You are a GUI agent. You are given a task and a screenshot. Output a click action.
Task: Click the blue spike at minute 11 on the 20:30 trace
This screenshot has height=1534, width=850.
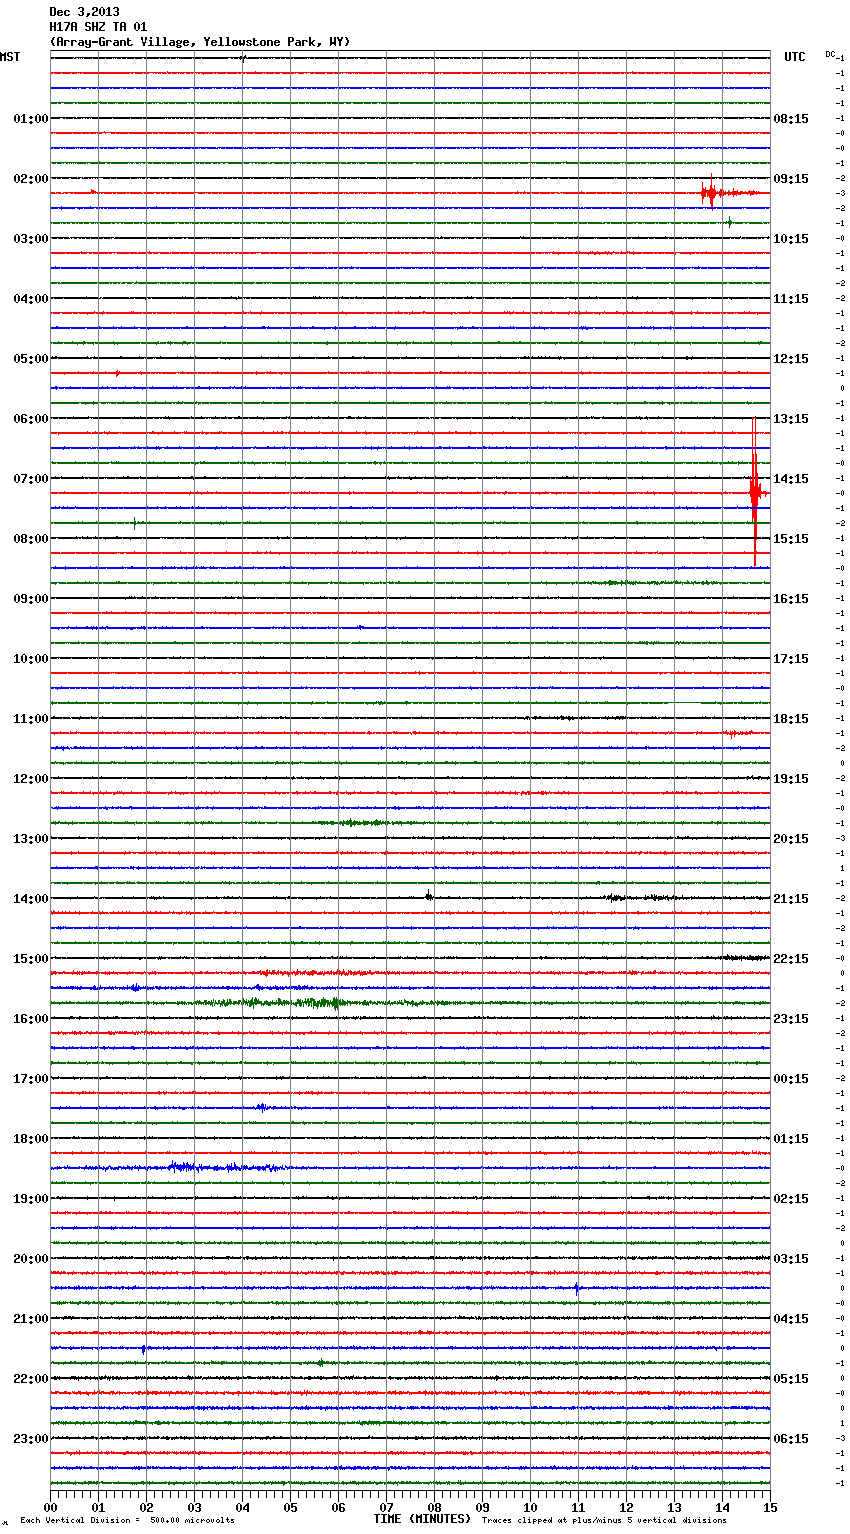pyautogui.click(x=577, y=1288)
